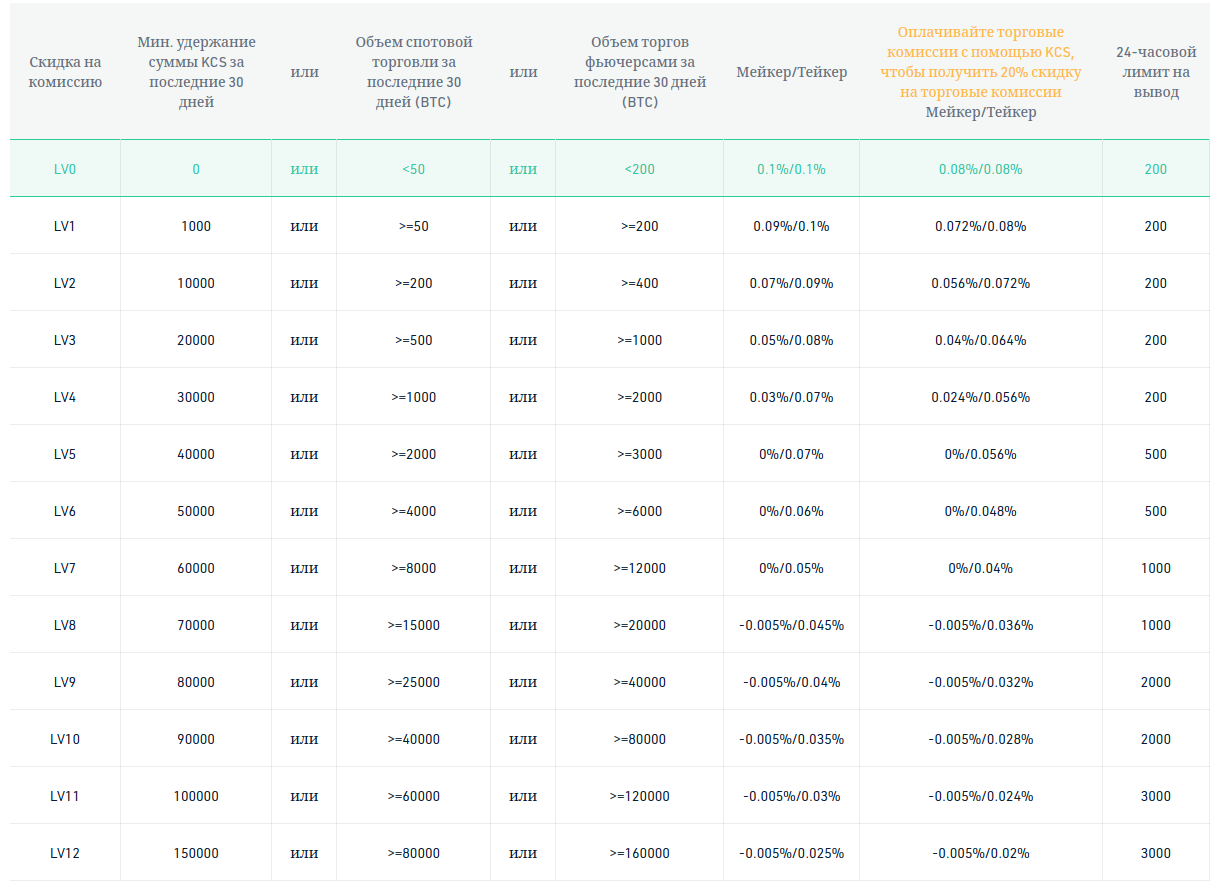Click the >=15000 spot volume cell
Viewport: 1218px width, 896px height.
pyautogui.click(x=413, y=625)
